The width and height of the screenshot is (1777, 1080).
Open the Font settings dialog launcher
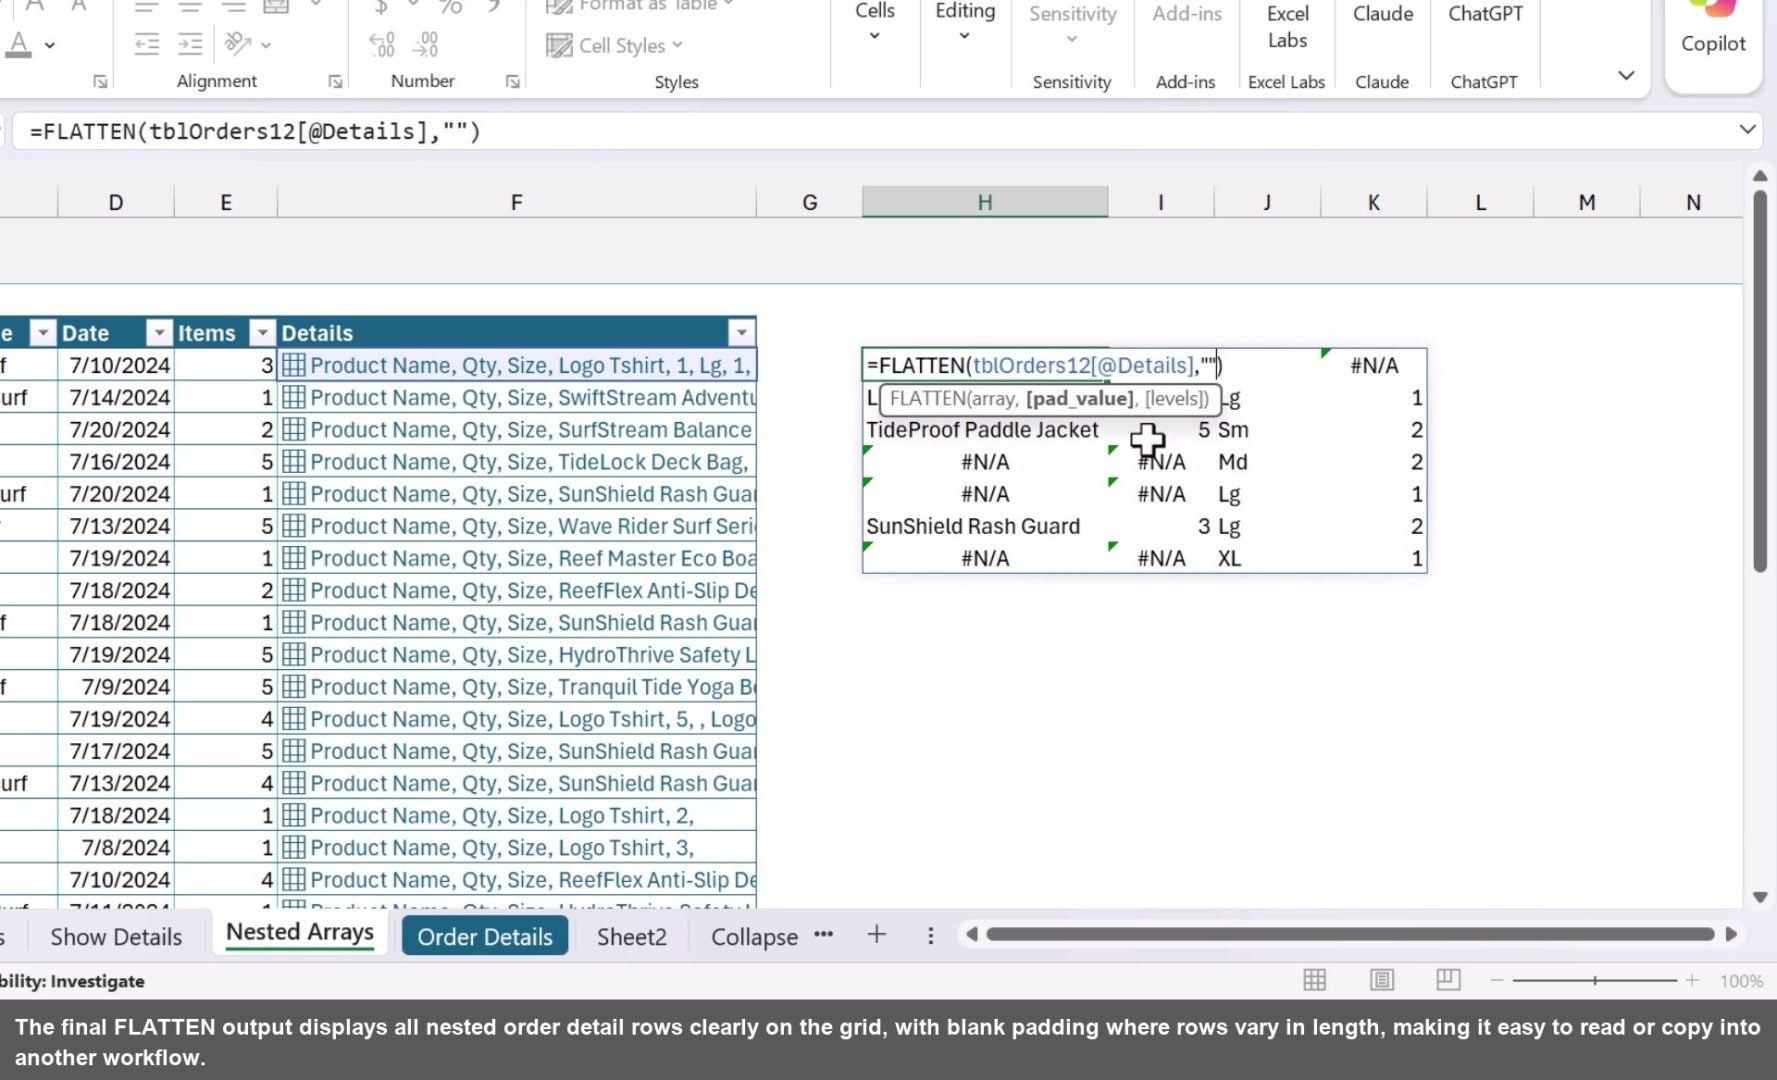tap(100, 82)
